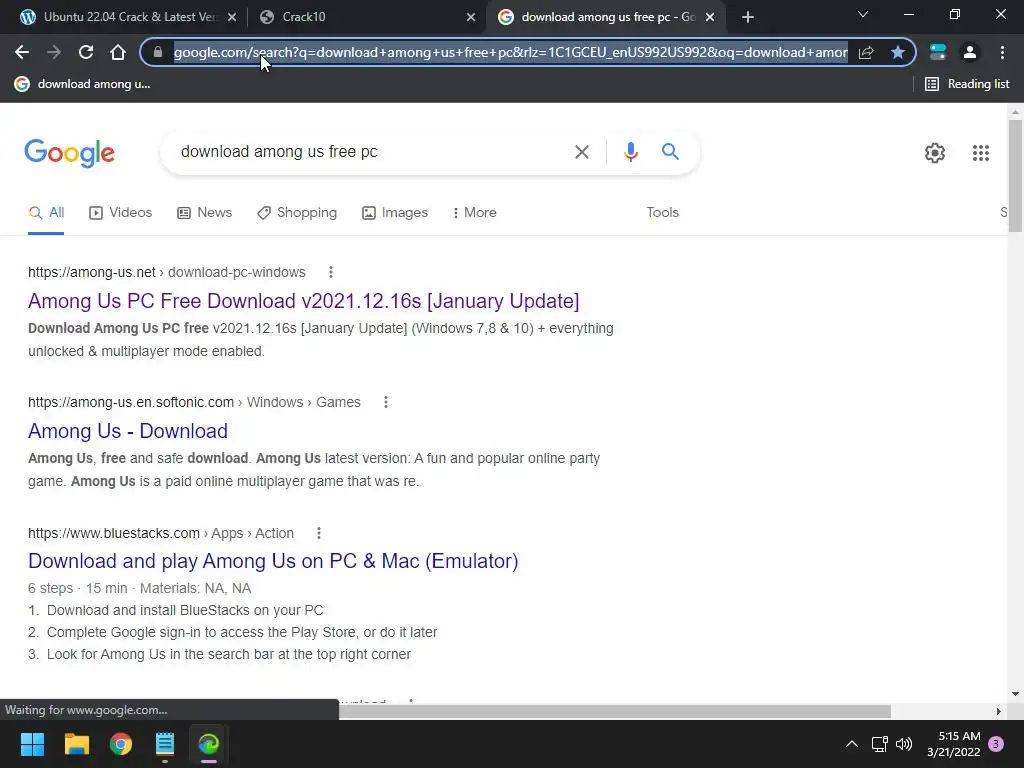The image size is (1024, 768).
Task: Open volume control in tray
Action: click(x=904, y=744)
